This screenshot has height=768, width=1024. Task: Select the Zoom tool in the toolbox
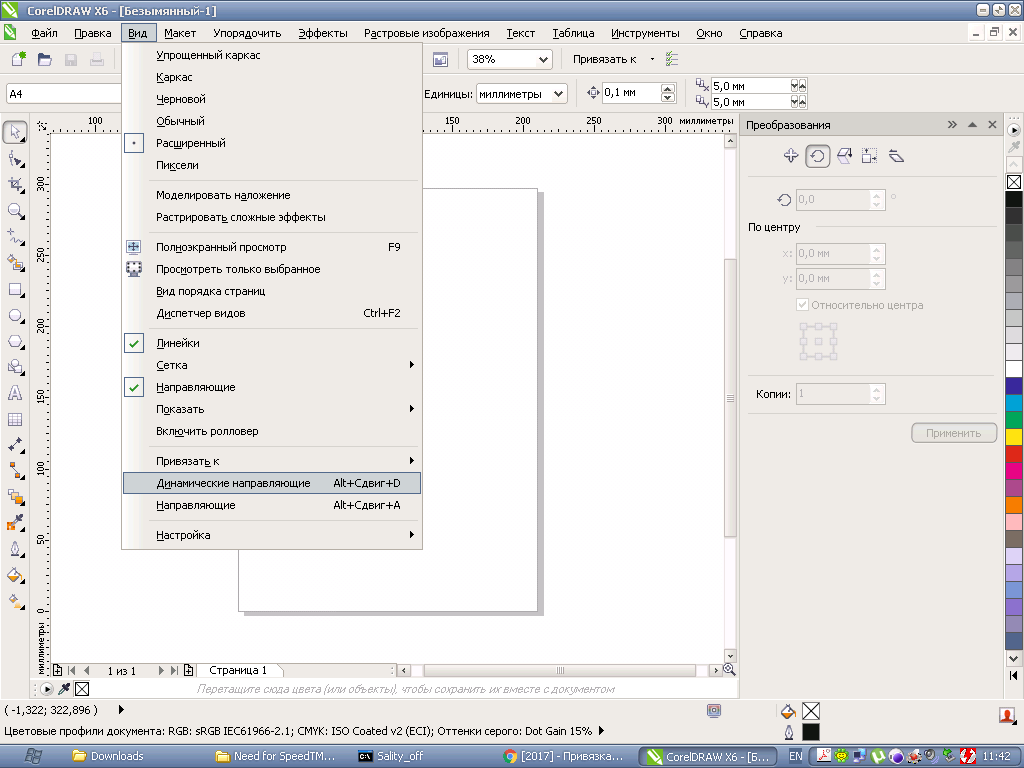(x=16, y=211)
